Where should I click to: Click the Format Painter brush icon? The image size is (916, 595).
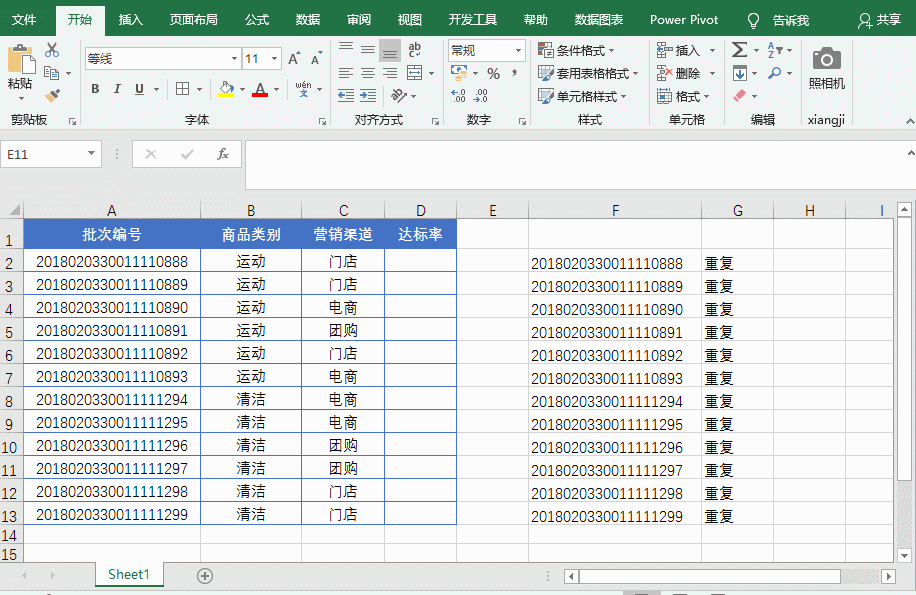pyautogui.click(x=52, y=96)
